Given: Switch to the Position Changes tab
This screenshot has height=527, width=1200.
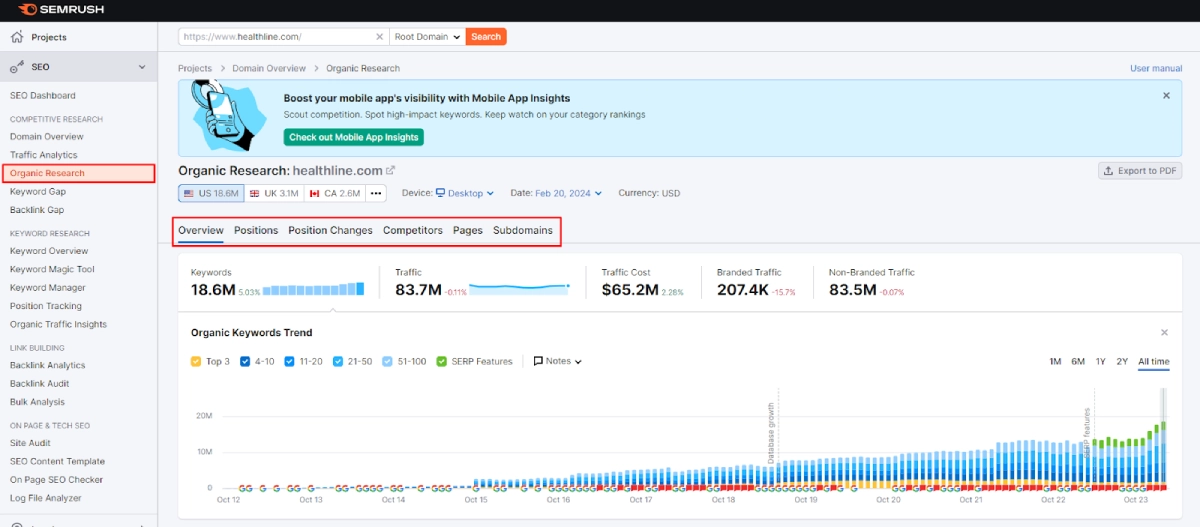Looking at the screenshot, I should 330,230.
